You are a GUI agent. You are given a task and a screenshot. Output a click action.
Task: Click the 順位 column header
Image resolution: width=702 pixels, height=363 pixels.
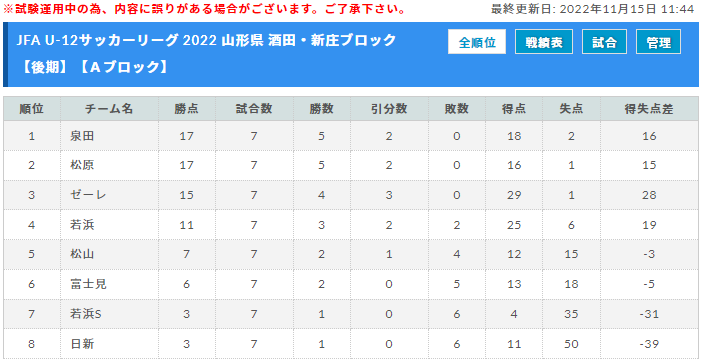(31, 109)
